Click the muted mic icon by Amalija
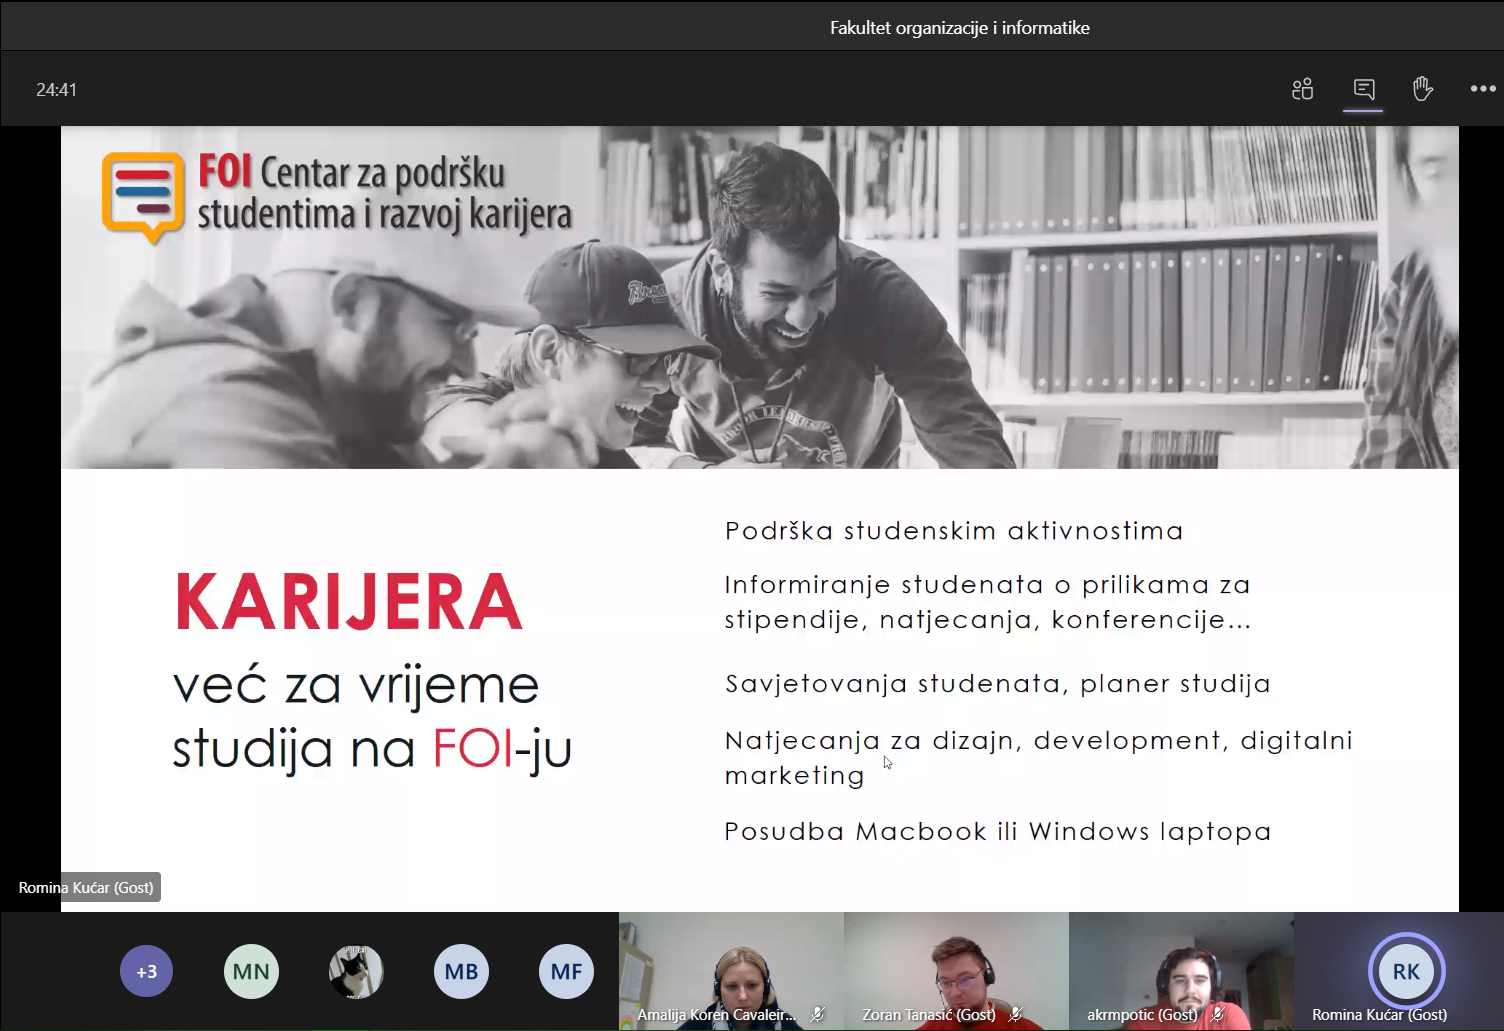Viewport: 1504px width, 1031px height. 817,1014
